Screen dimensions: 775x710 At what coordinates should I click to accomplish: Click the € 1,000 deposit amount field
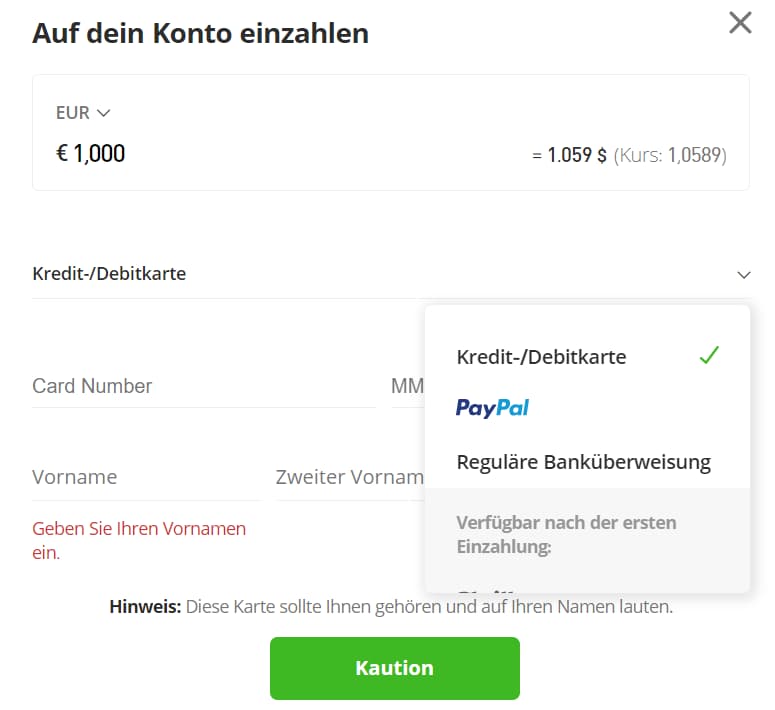(91, 154)
